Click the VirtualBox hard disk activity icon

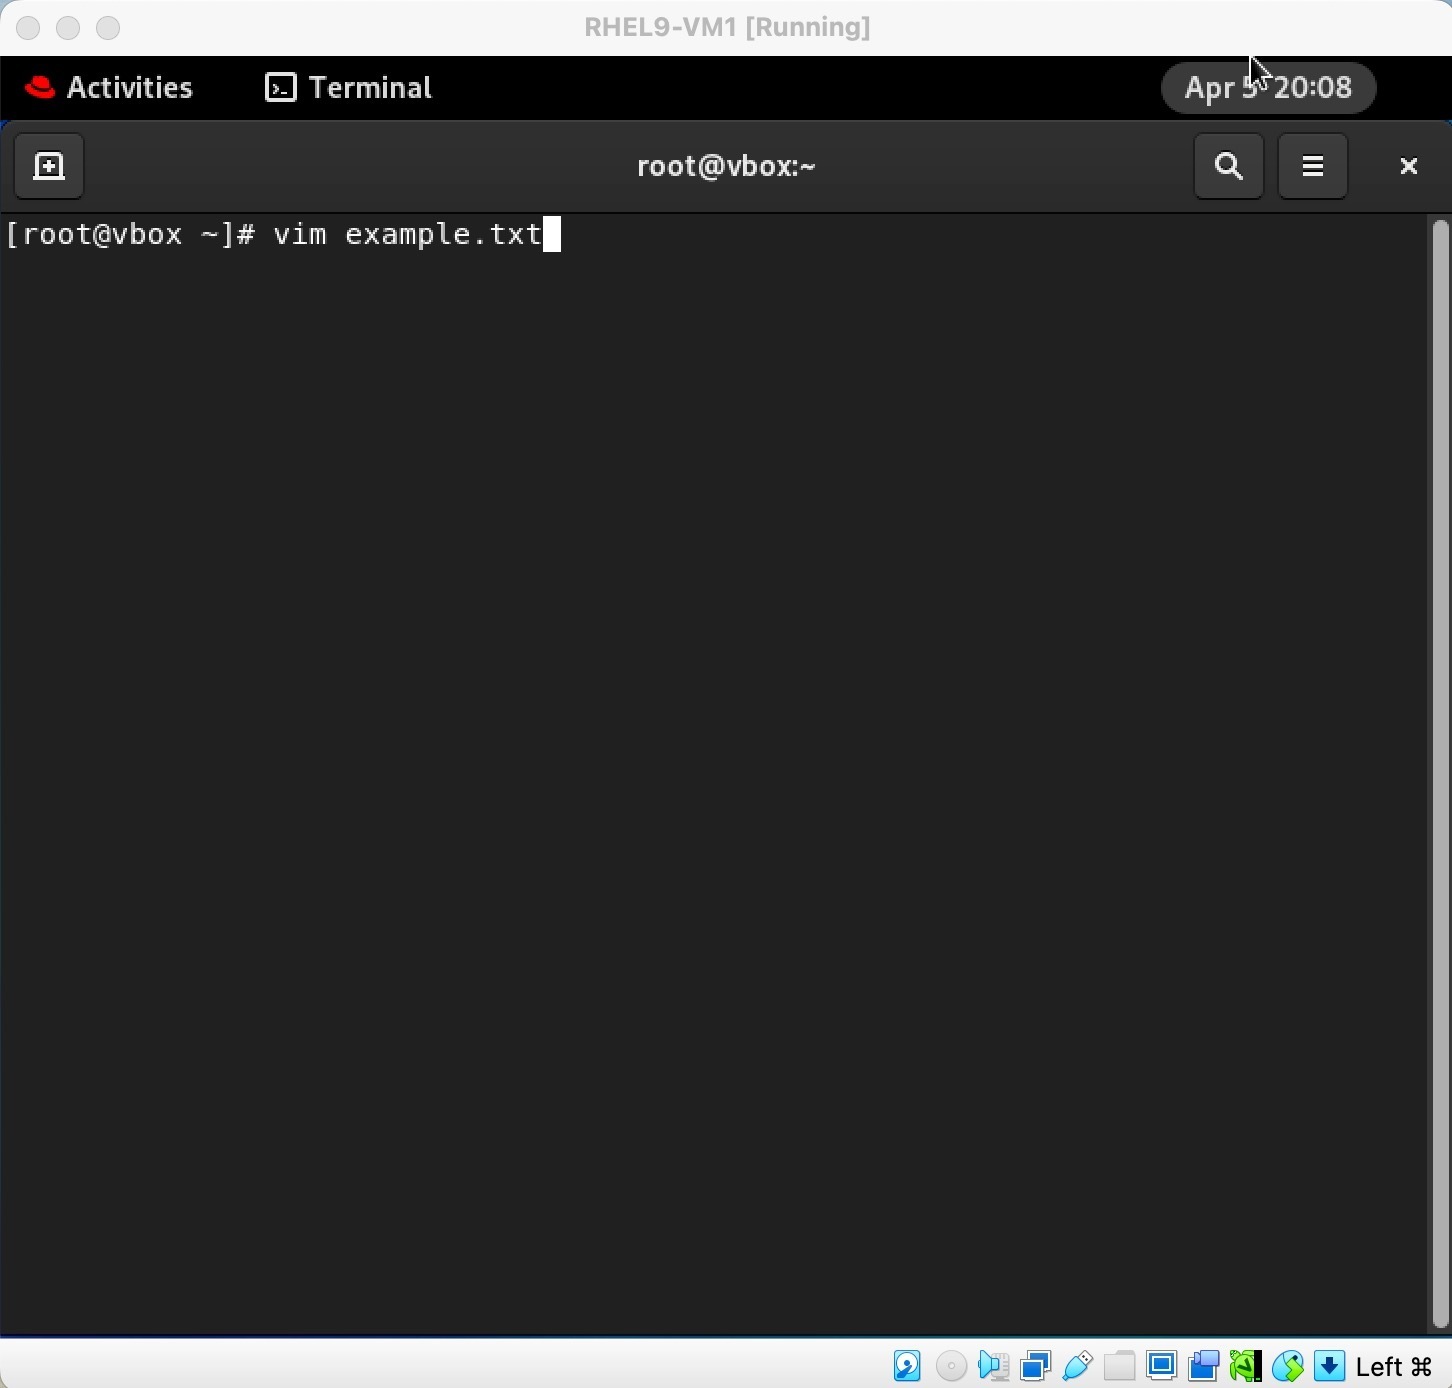[x=907, y=1365]
